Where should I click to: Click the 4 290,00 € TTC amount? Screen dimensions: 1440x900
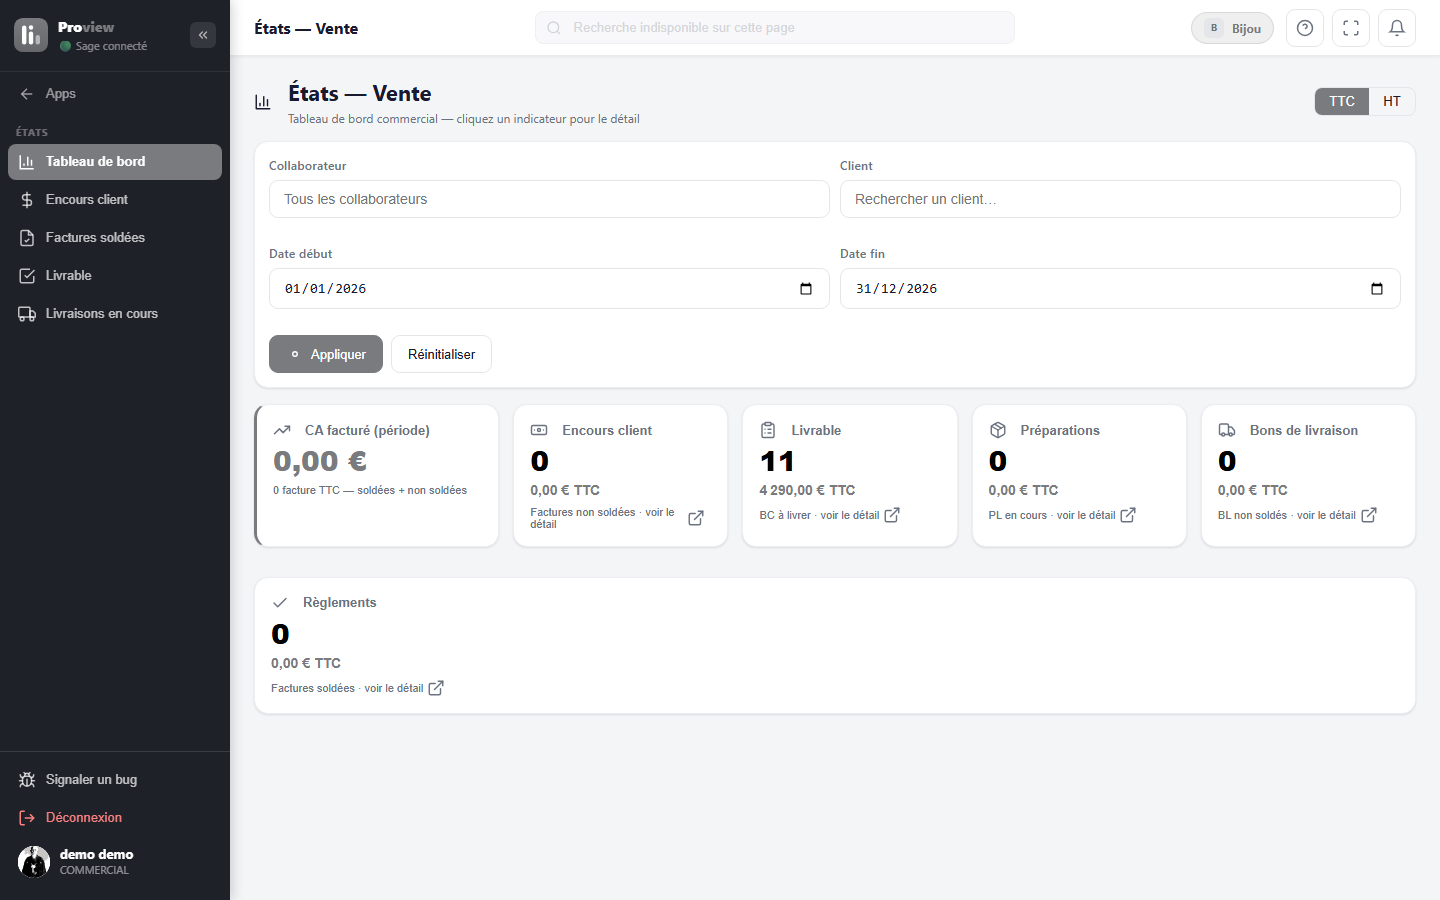(x=807, y=490)
